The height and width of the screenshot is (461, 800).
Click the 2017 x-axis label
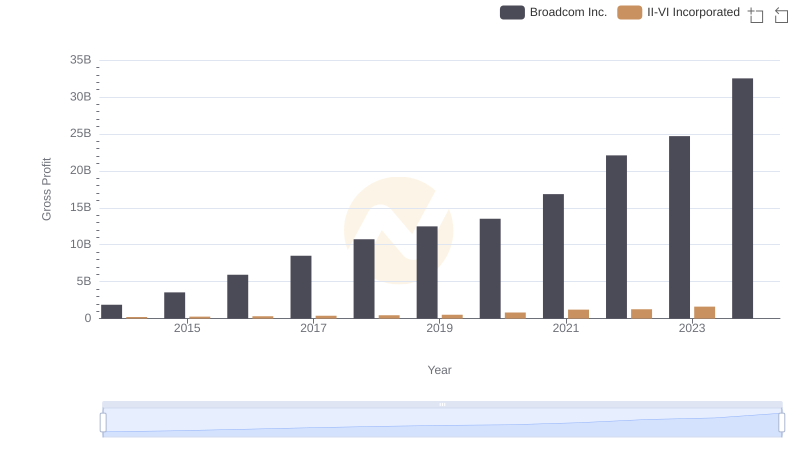coord(313,328)
